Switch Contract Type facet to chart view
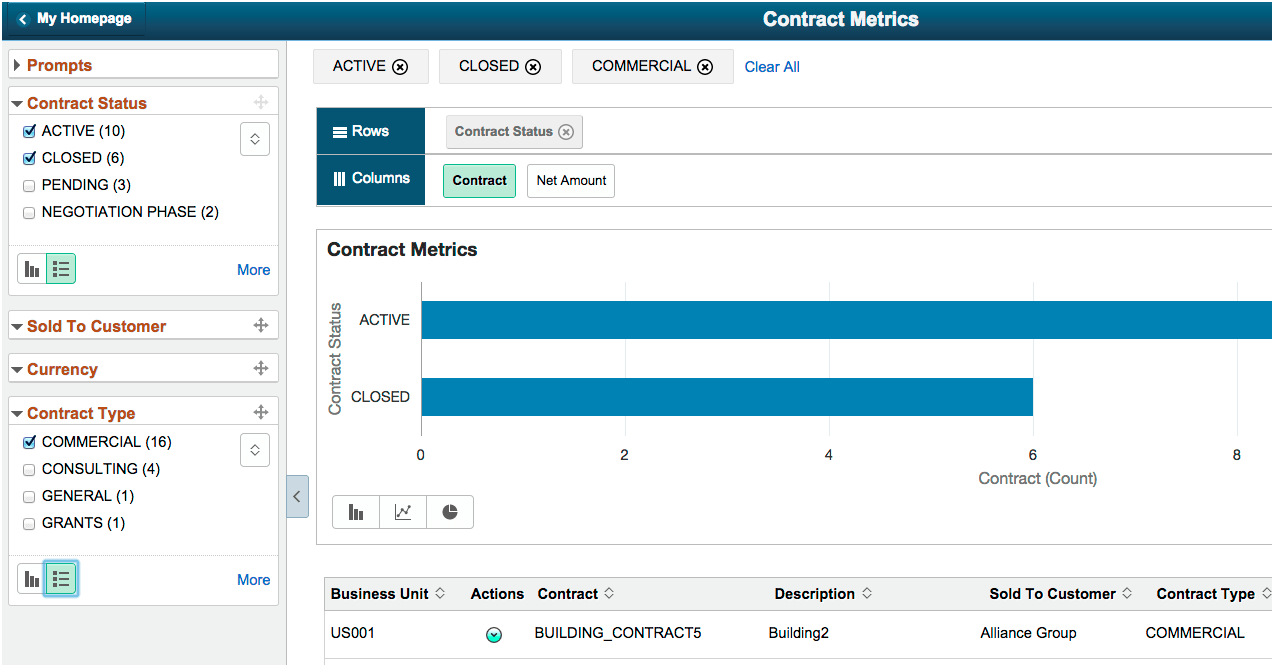This screenshot has height=667, width=1274. coord(30,578)
